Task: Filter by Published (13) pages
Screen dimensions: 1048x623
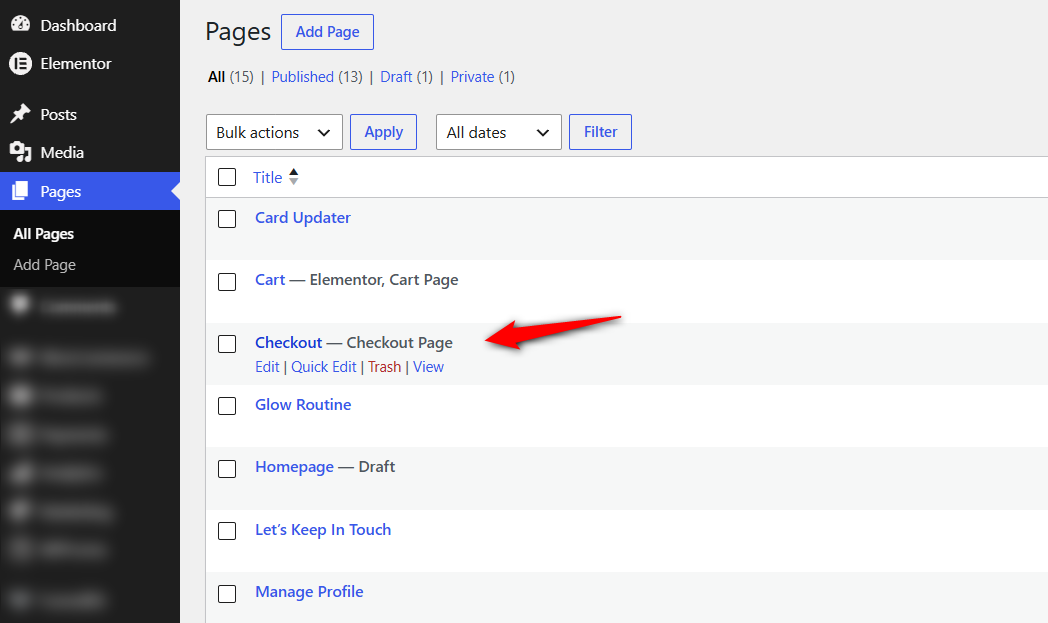Action: tap(317, 77)
